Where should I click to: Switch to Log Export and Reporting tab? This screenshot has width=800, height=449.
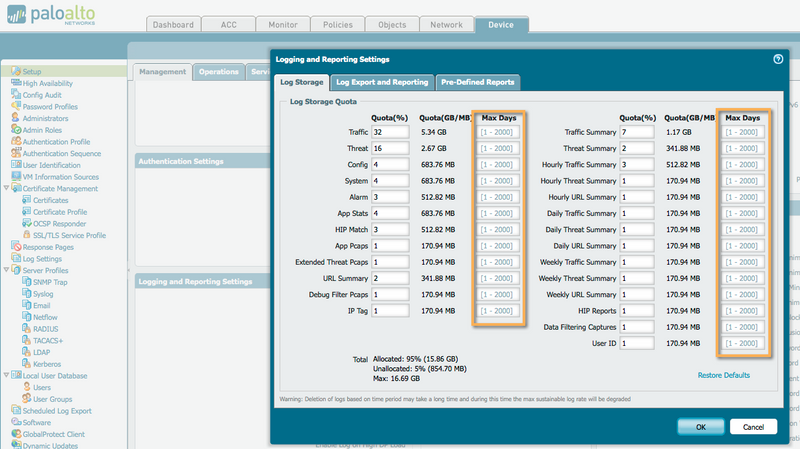[x=382, y=82]
